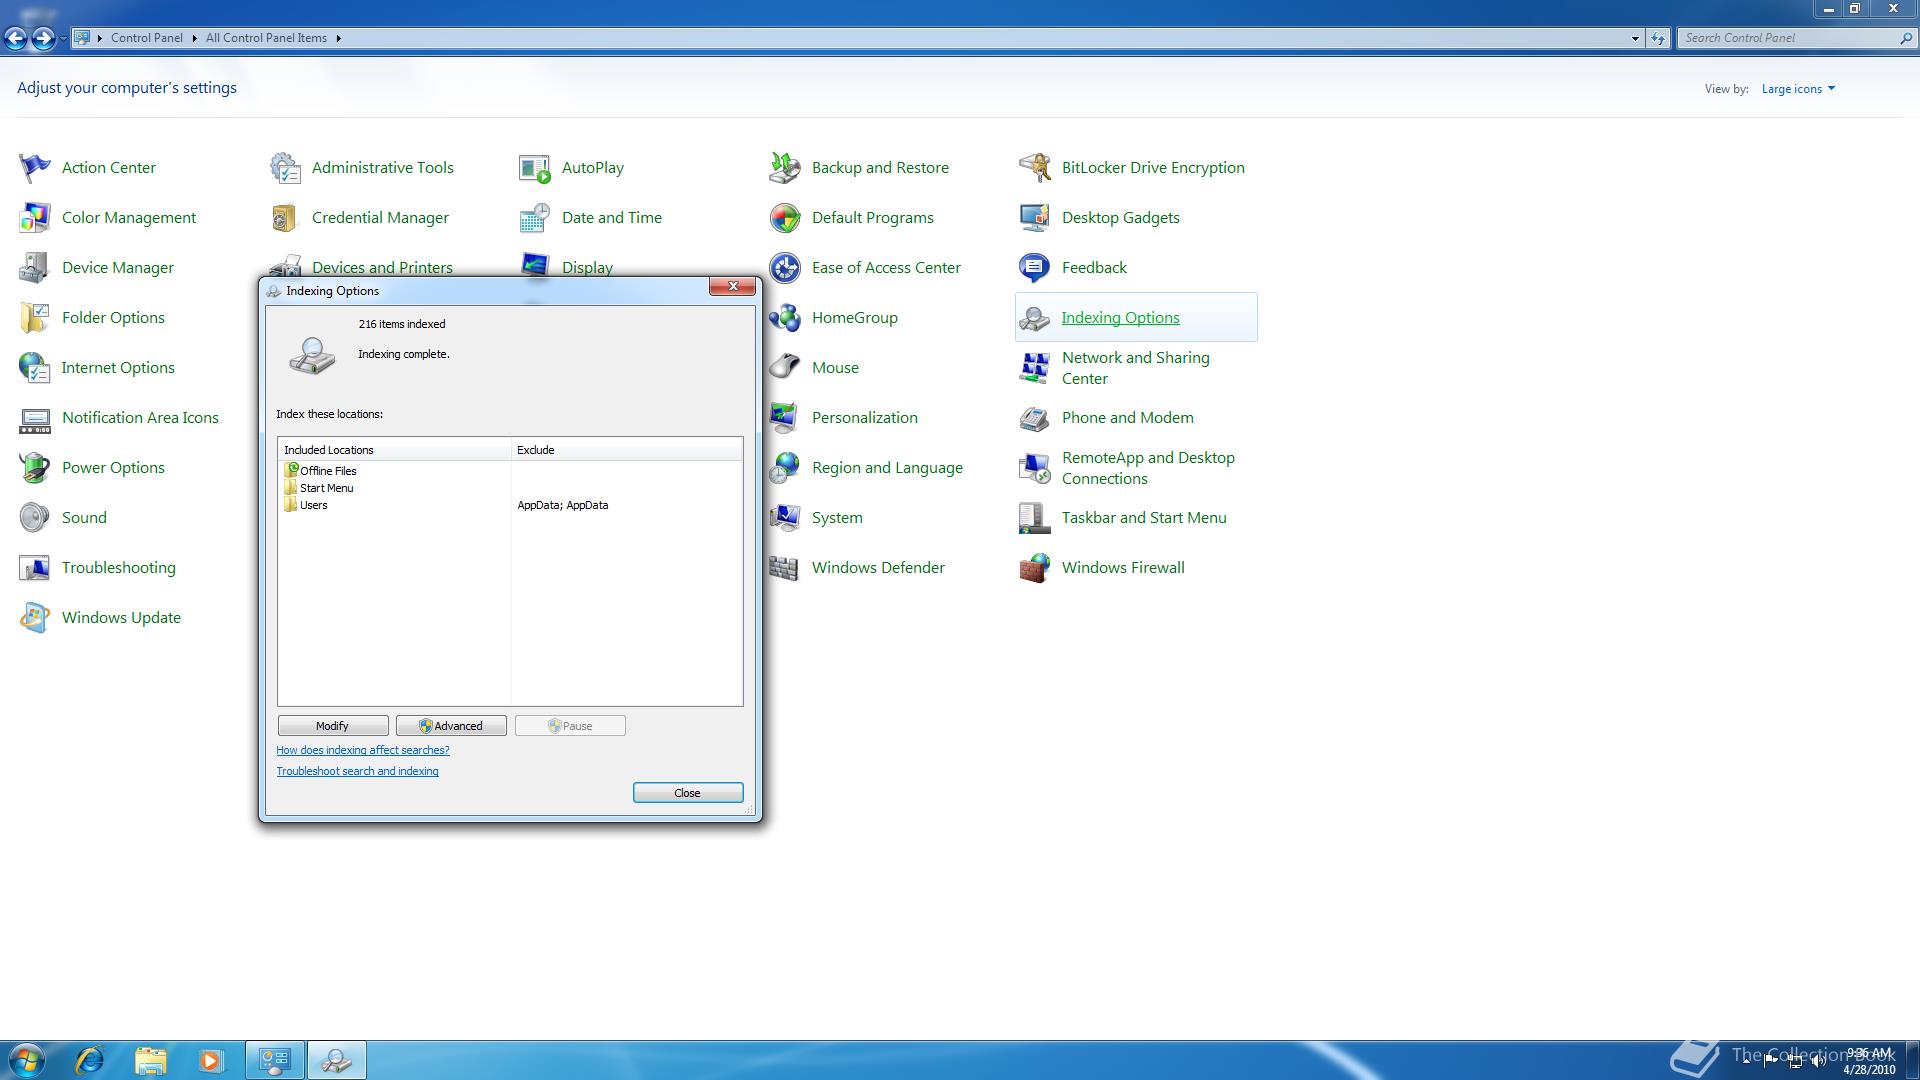Open the Windows Start orb

[27, 1060]
